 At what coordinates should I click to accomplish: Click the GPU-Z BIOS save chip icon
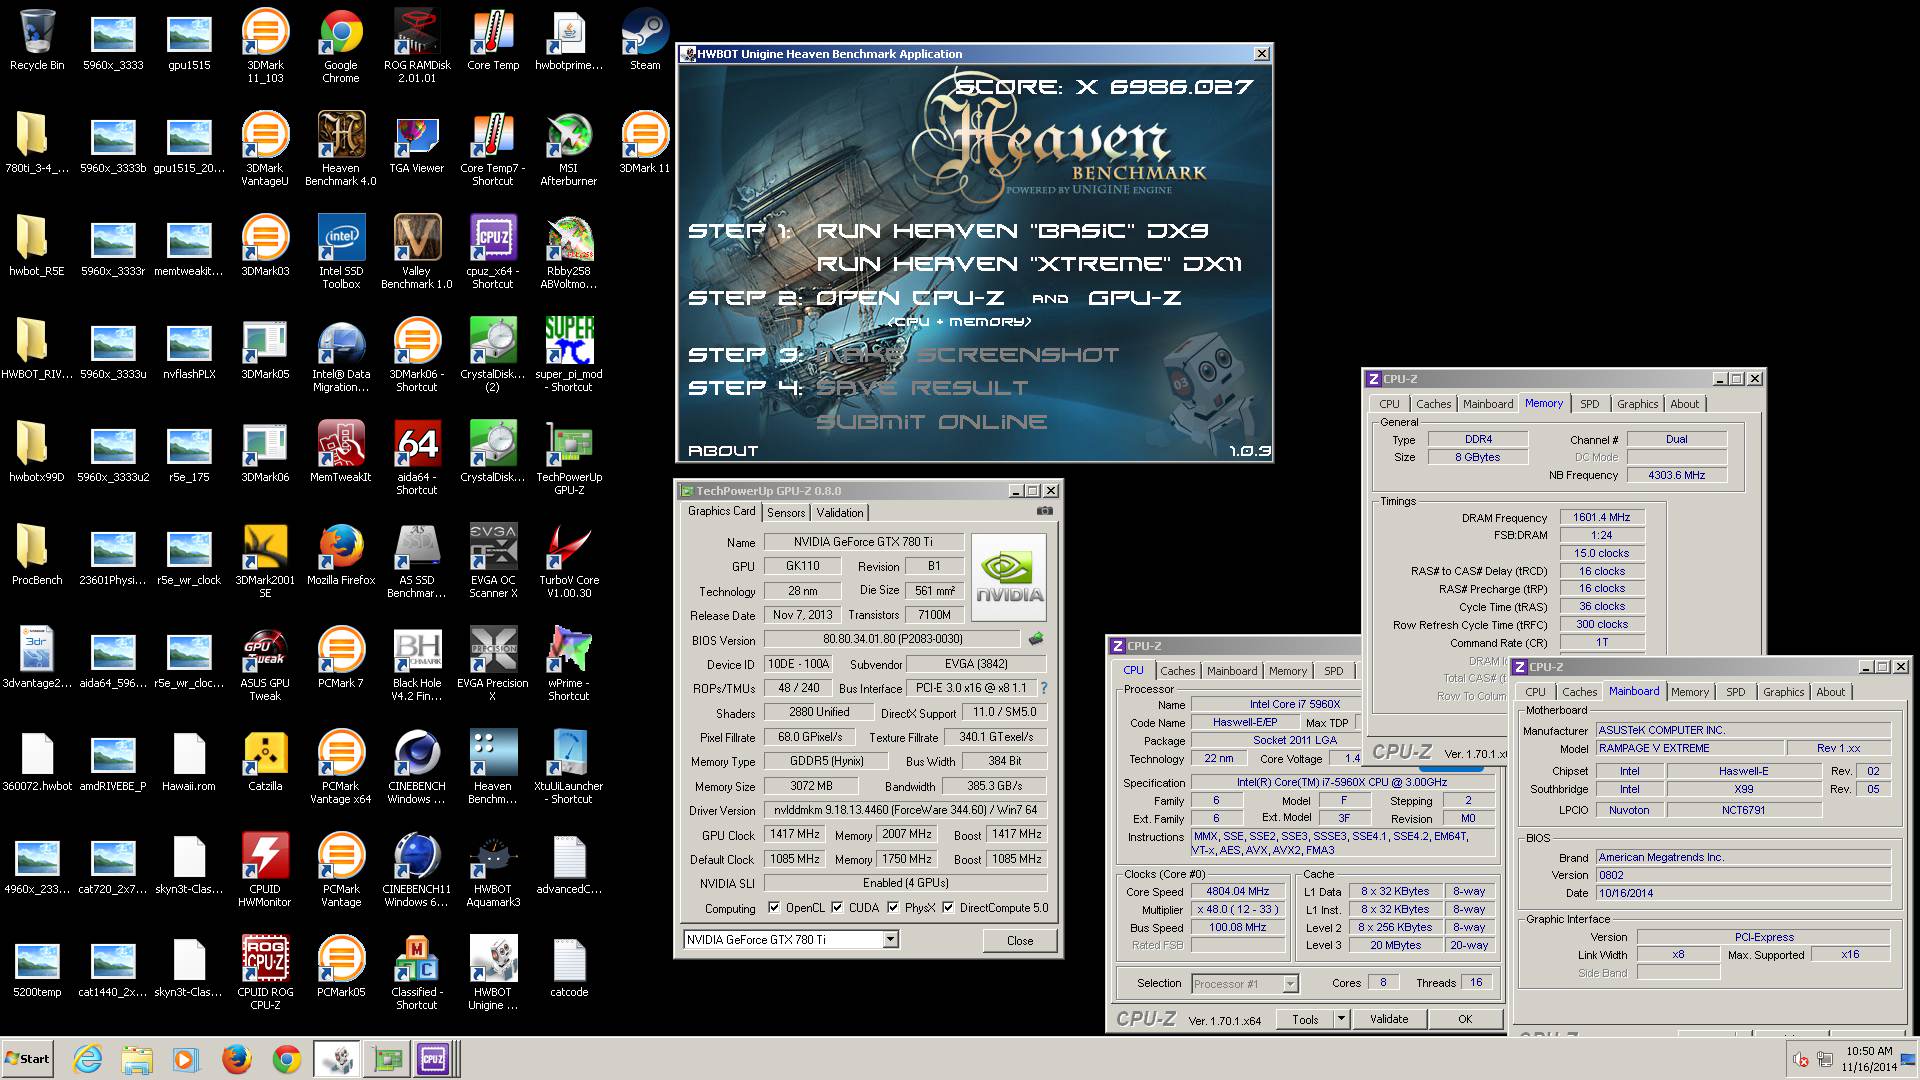pos(1036,638)
